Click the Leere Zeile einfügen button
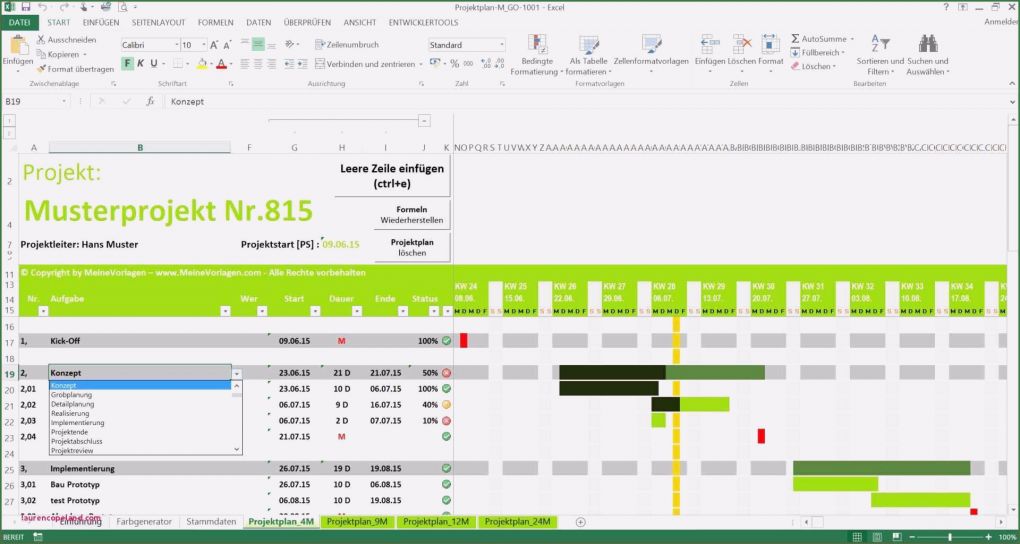Screen dimensions: 1020x544 392,177
